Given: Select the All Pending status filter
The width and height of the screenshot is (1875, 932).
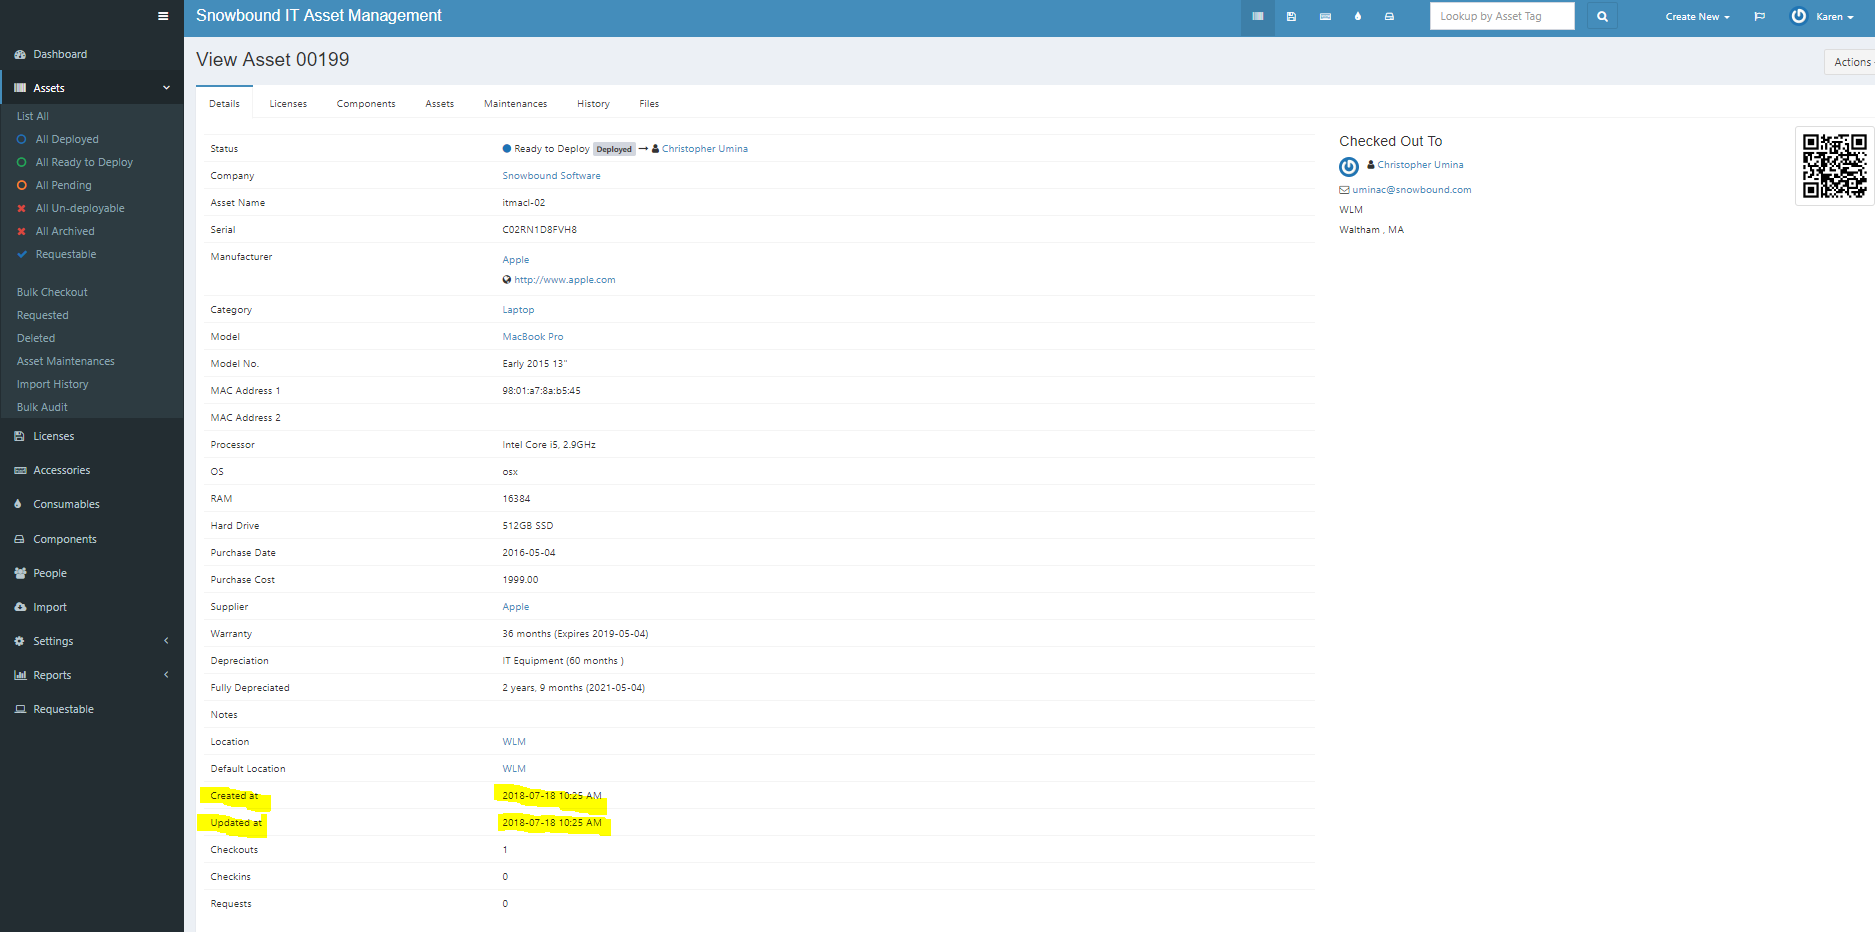Looking at the screenshot, I should (x=65, y=184).
